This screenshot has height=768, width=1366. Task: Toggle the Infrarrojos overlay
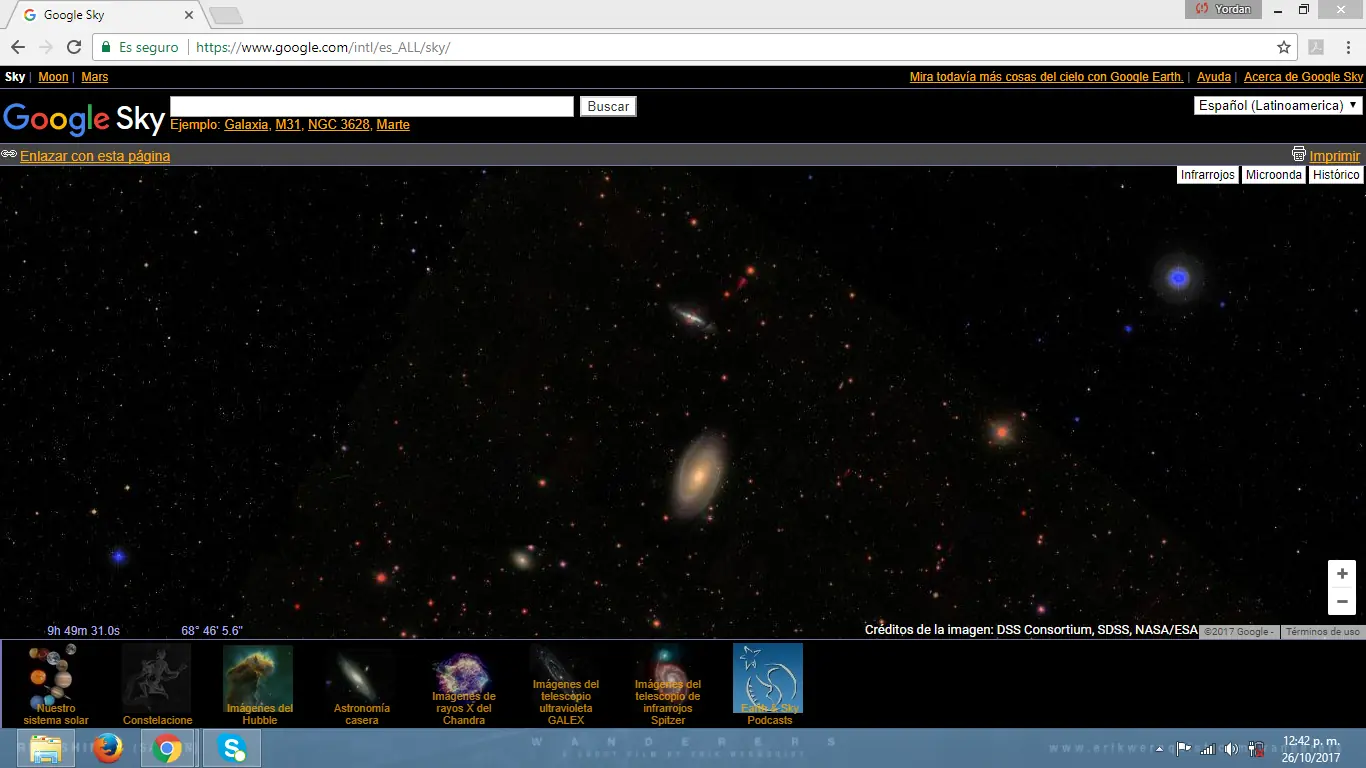[x=1208, y=175]
